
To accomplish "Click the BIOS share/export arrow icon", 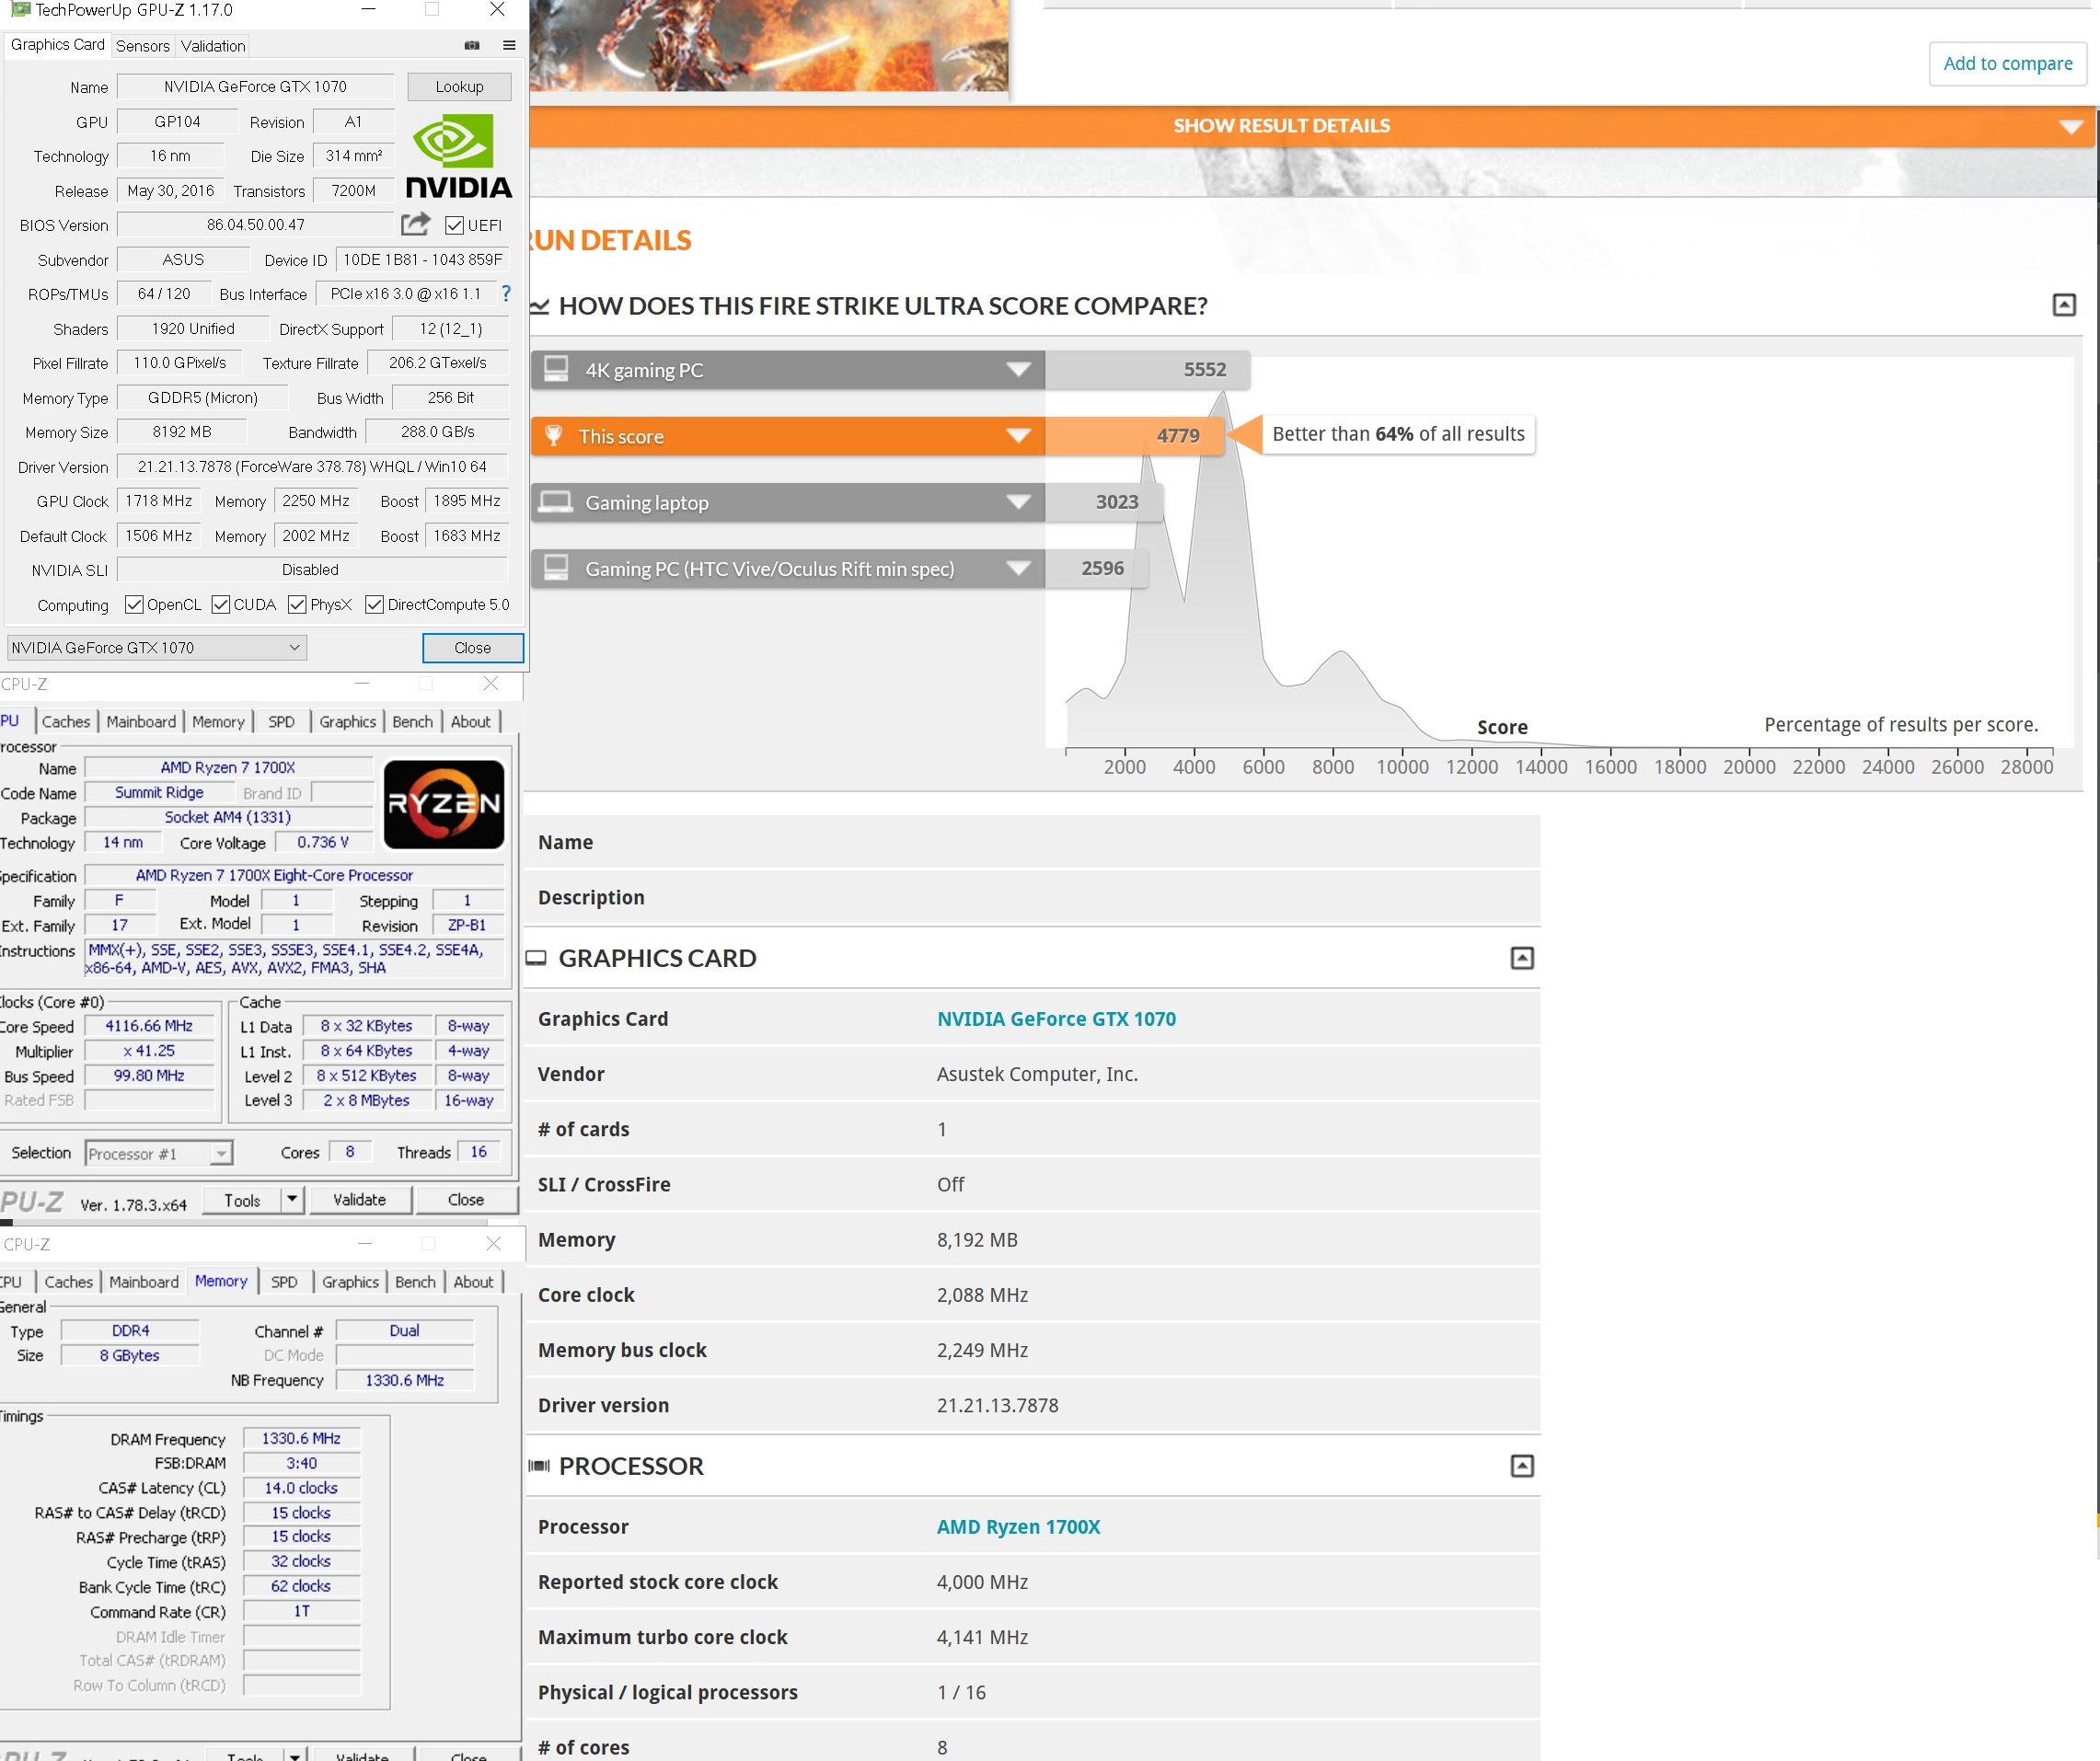I will 415,224.
